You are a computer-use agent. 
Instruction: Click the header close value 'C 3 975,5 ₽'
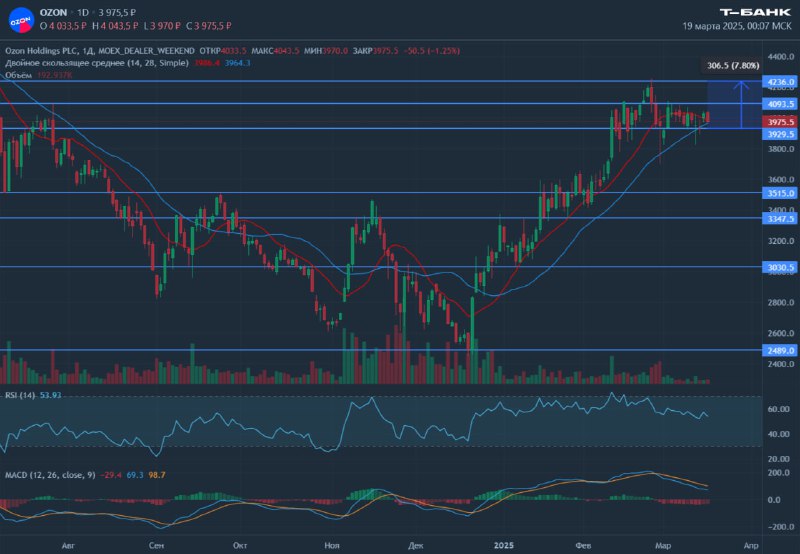pos(209,26)
